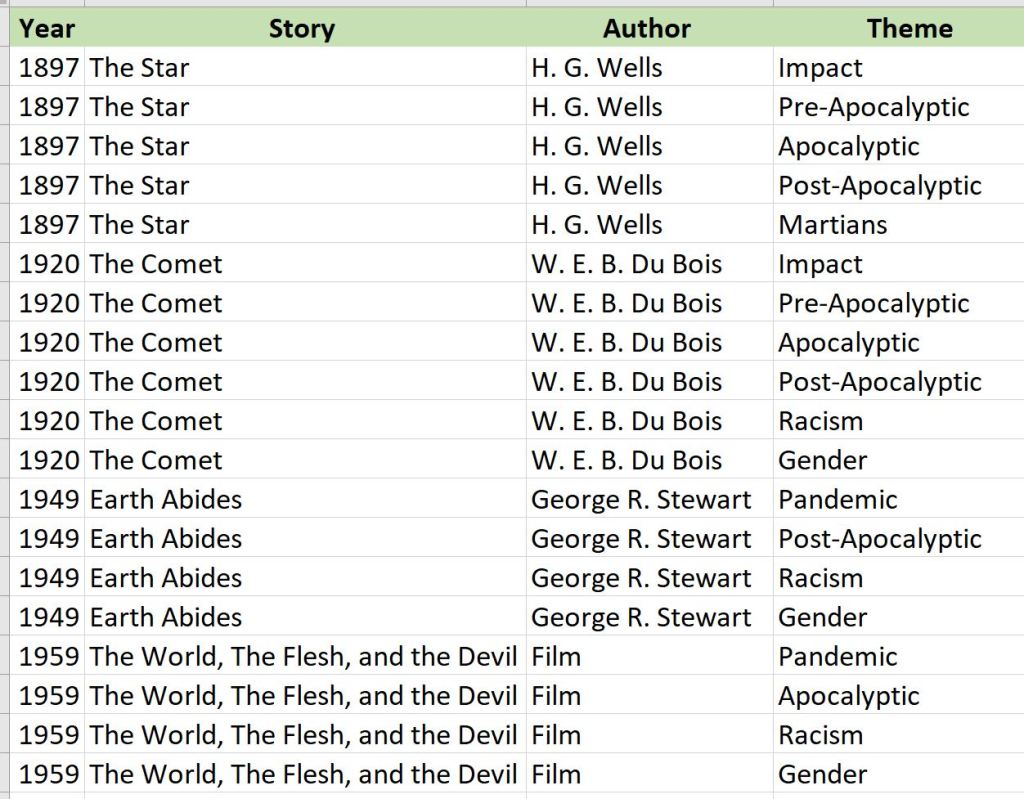
Task: Select the Impact theme cell for The Comet
Action: 820,264
